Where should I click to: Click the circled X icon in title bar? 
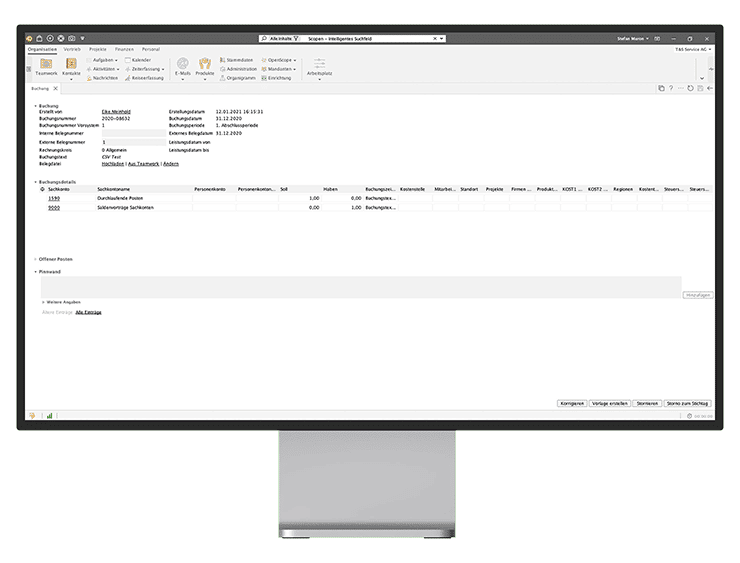pyautogui.click(x=61, y=38)
